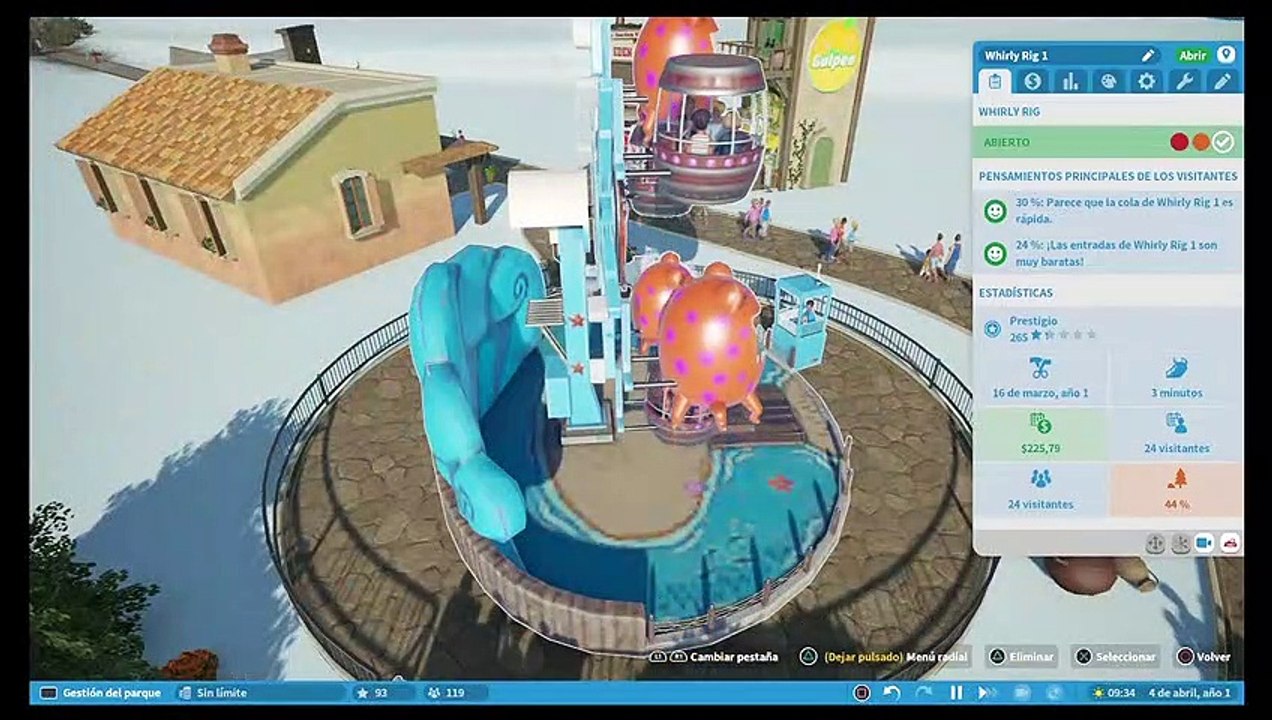Open the gear settings tab
Screen dimensions: 1272x720
(x=1146, y=82)
